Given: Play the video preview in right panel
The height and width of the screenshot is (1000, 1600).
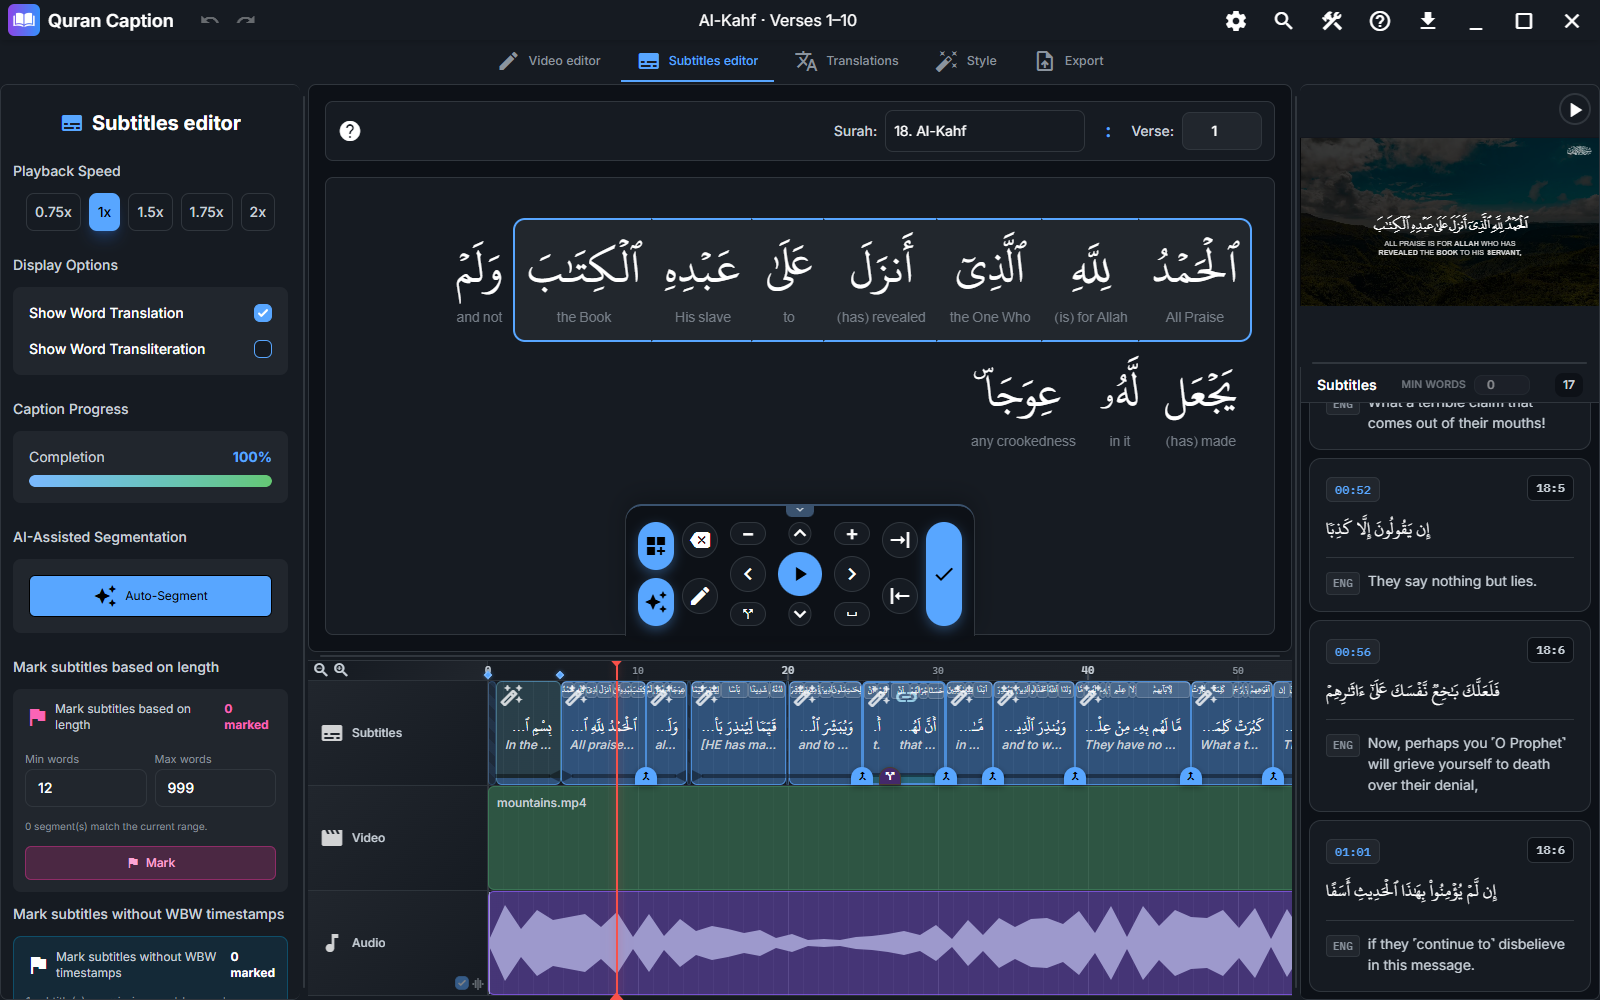Looking at the screenshot, I should tap(1575, 110).
